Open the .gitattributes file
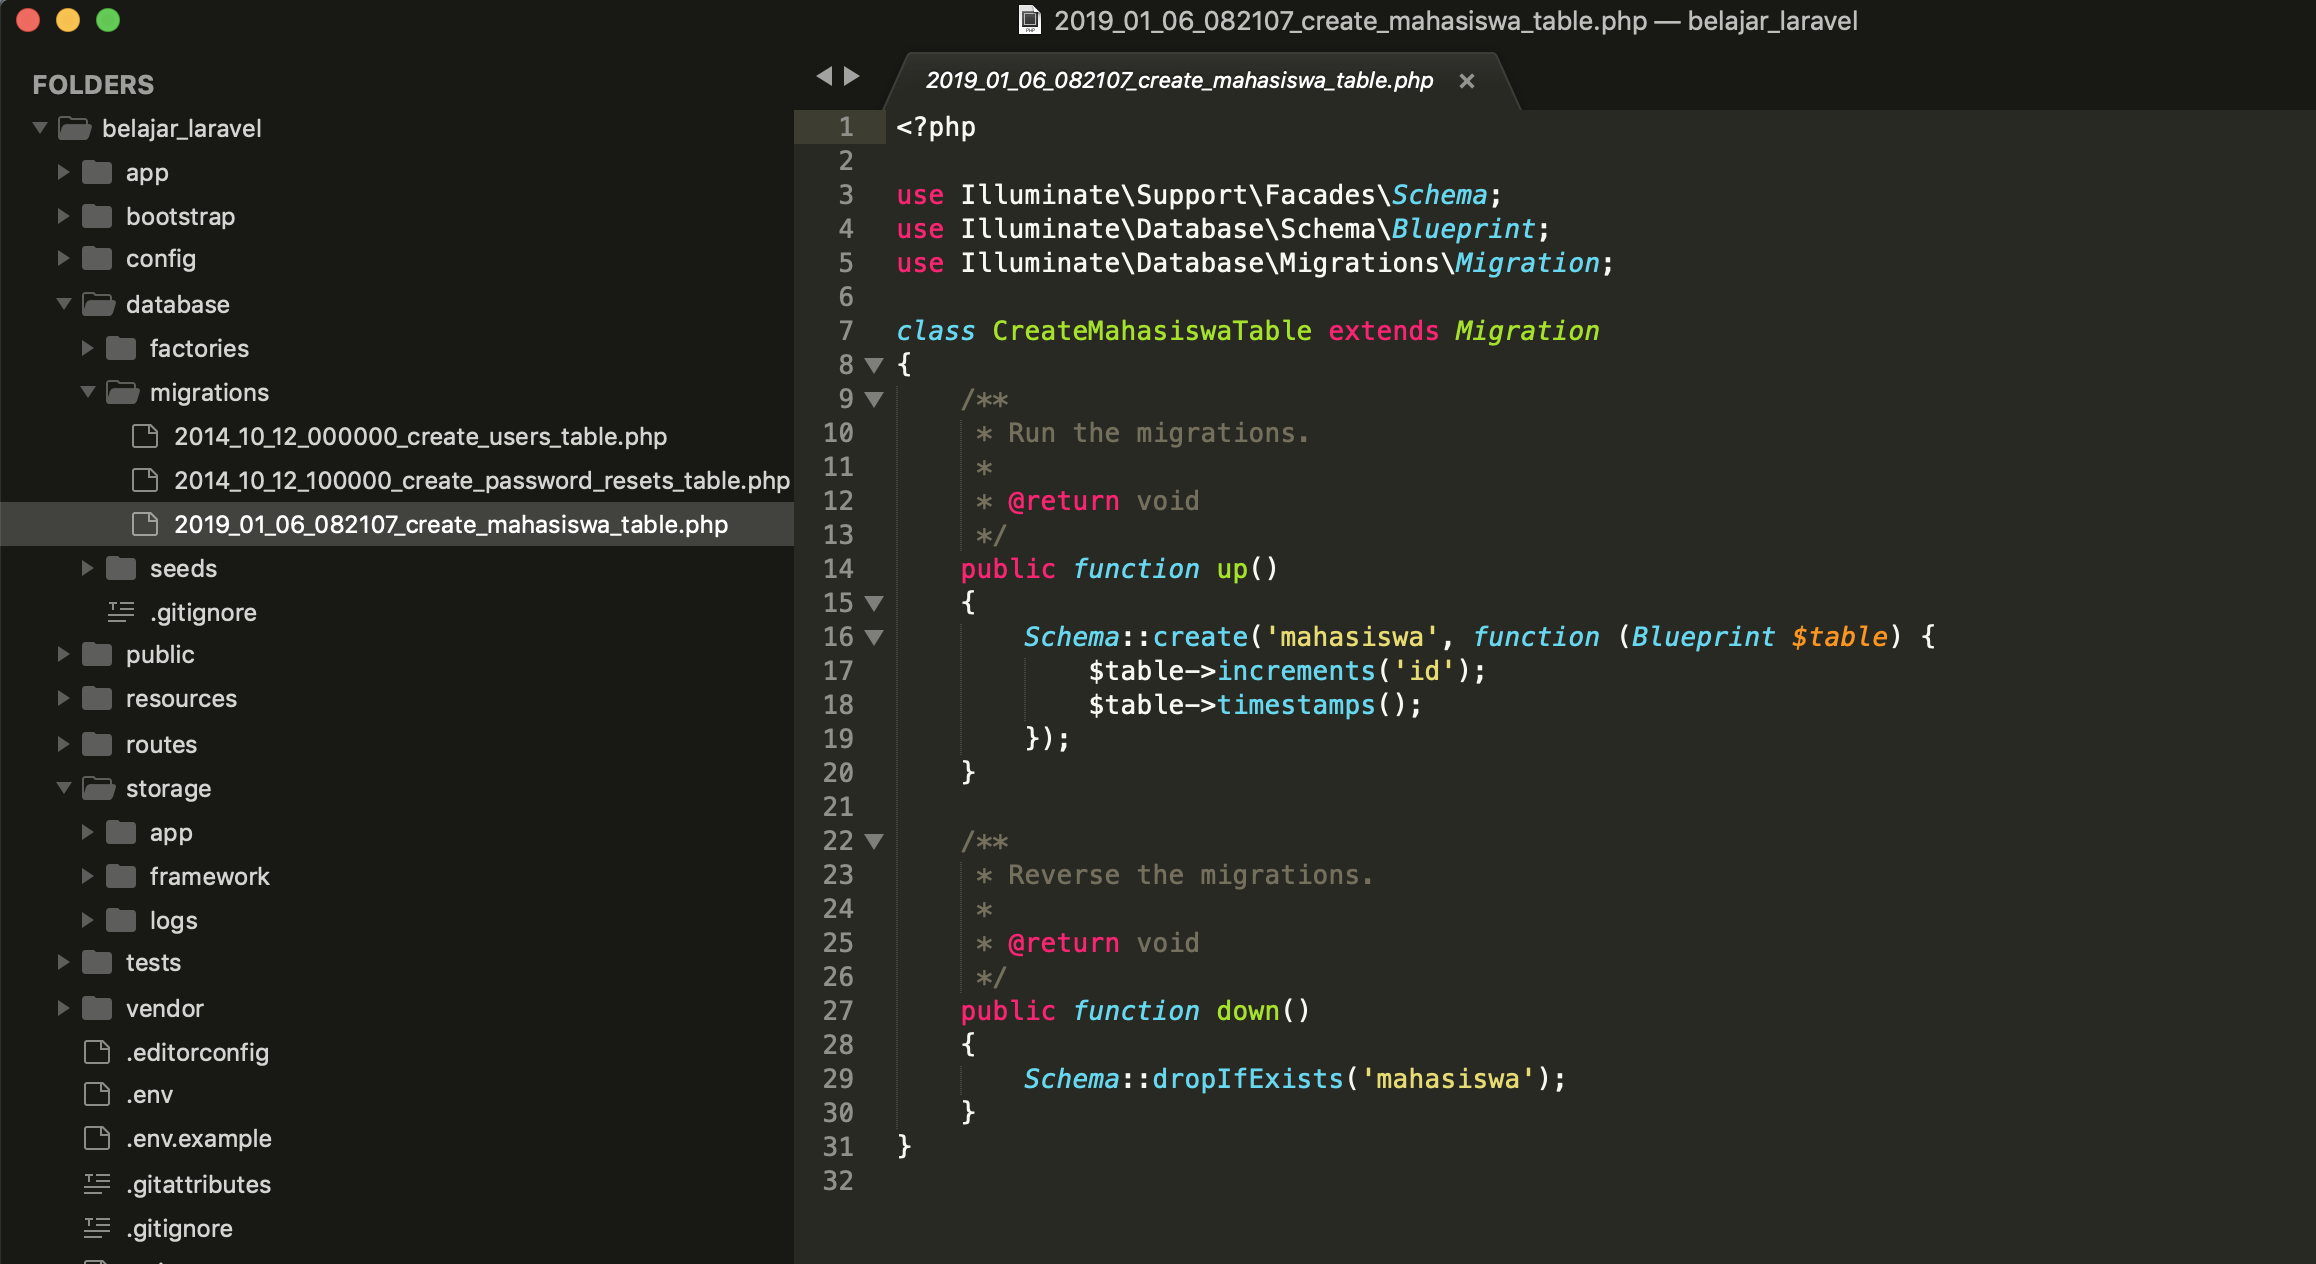 (198, 1184)
